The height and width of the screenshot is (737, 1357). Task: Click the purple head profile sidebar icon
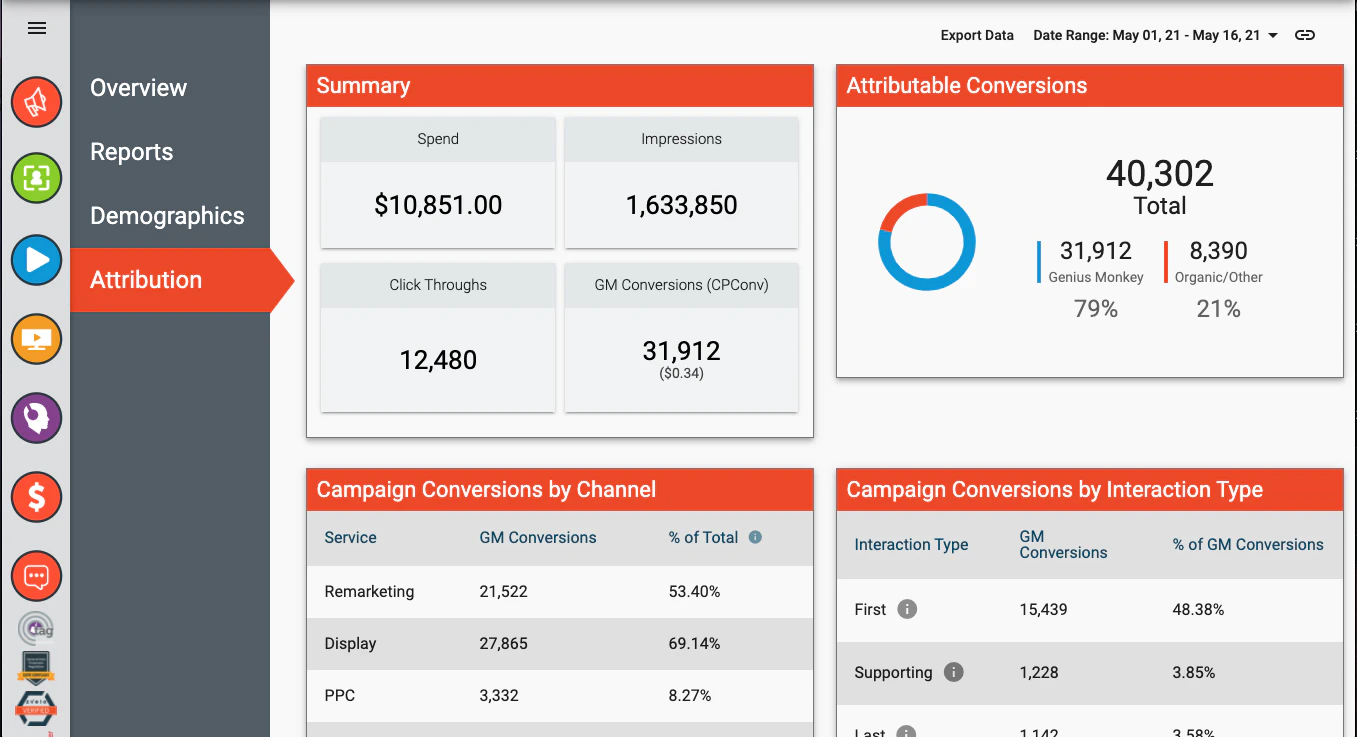pos(37,418)
